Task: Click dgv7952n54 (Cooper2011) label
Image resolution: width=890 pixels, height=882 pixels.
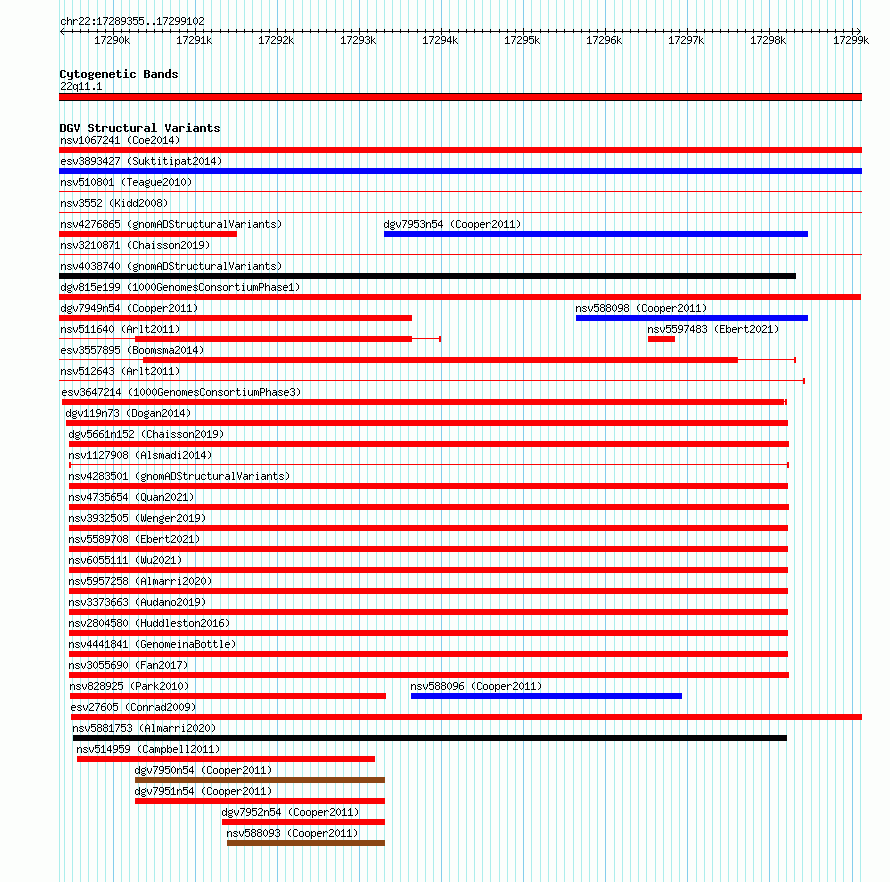Action: pos(290,812)
